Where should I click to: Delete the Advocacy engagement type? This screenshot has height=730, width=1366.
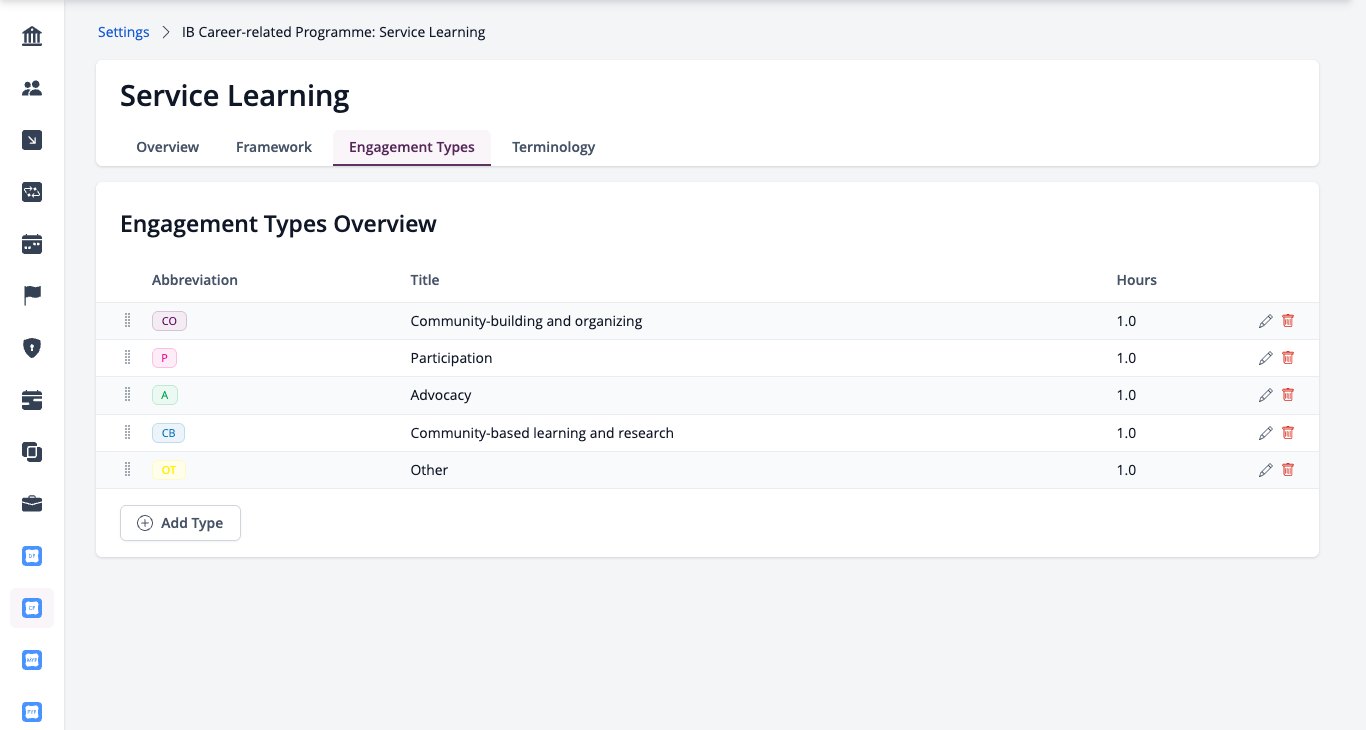[x=1288, y=395]
